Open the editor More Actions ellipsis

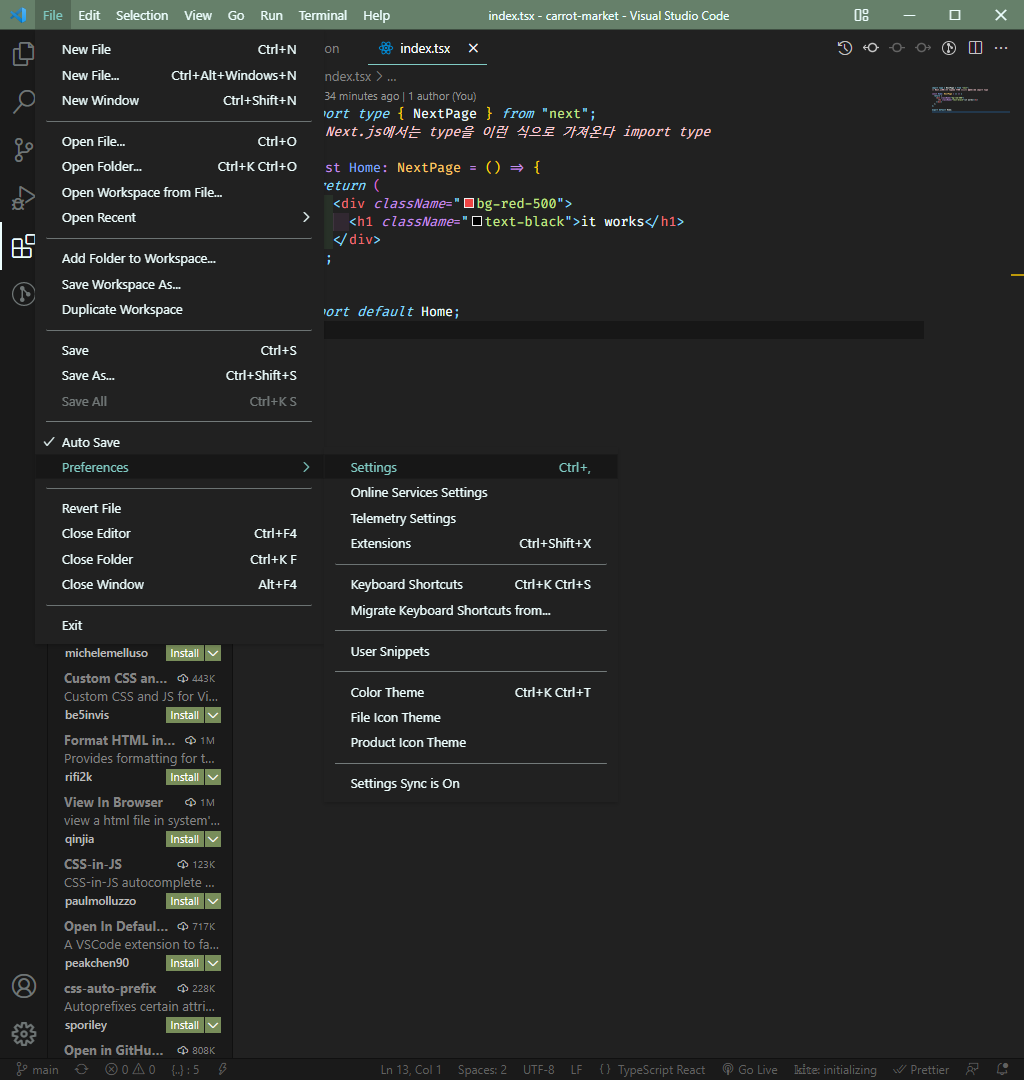click(x=1001, y=48)
